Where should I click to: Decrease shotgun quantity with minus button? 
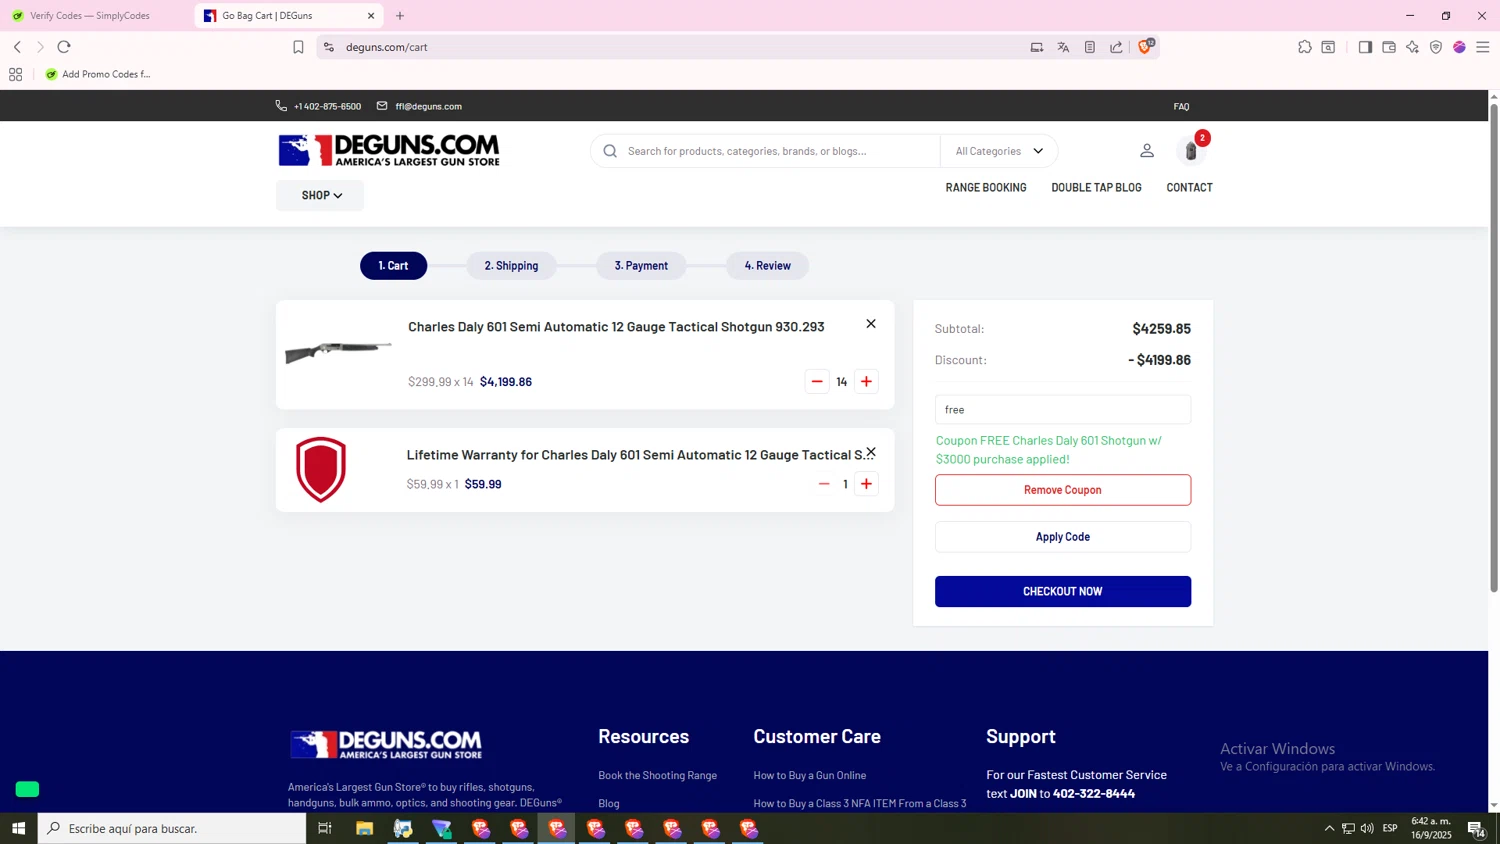[817, 382]
